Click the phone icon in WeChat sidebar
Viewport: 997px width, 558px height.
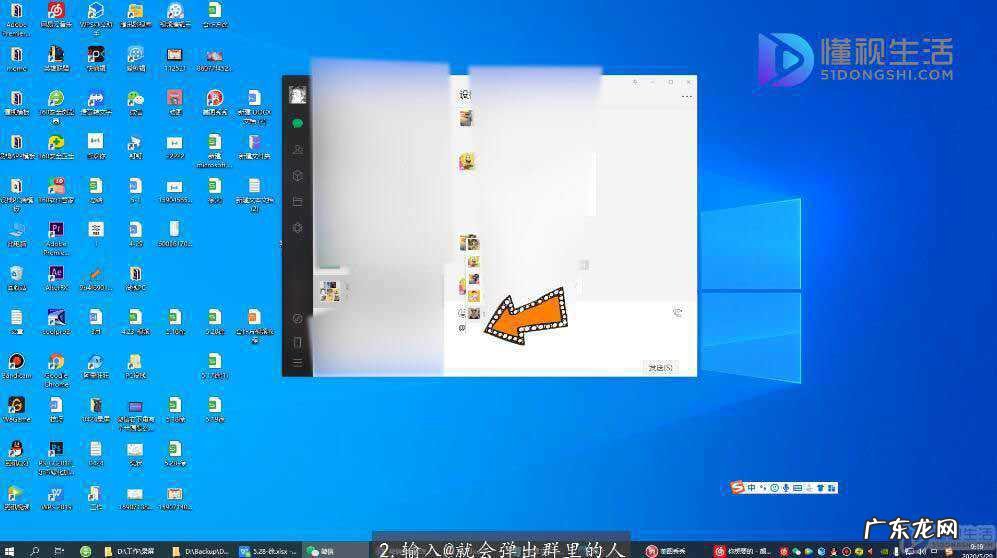pyautogui.click(x=297, y=342)
